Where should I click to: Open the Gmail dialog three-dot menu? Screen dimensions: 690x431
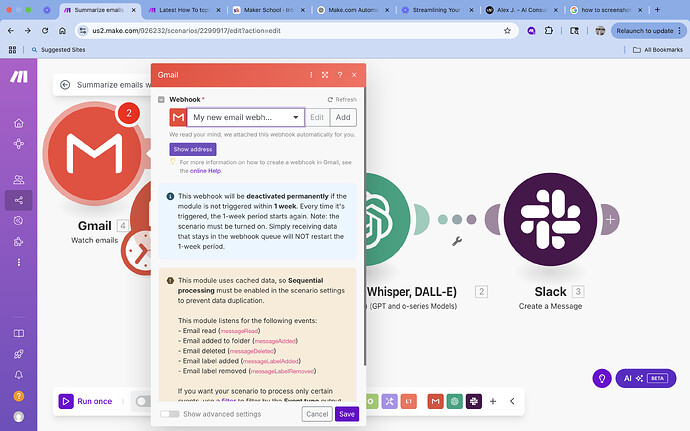tap(311, 75)
